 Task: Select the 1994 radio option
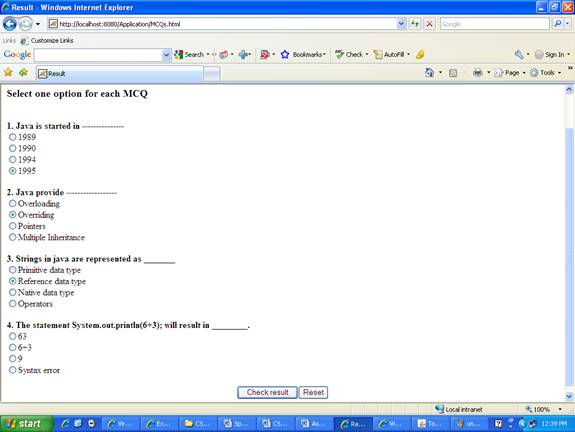tap(12, 160)
